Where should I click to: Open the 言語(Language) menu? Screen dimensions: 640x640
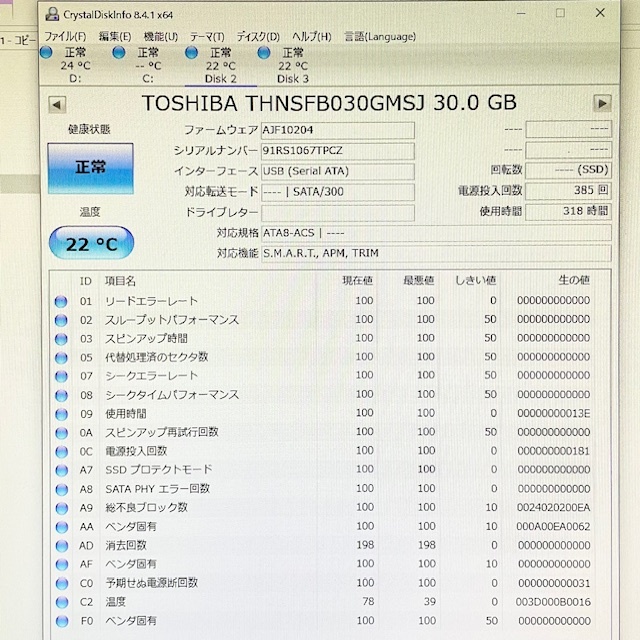click(x=380, y=37)
